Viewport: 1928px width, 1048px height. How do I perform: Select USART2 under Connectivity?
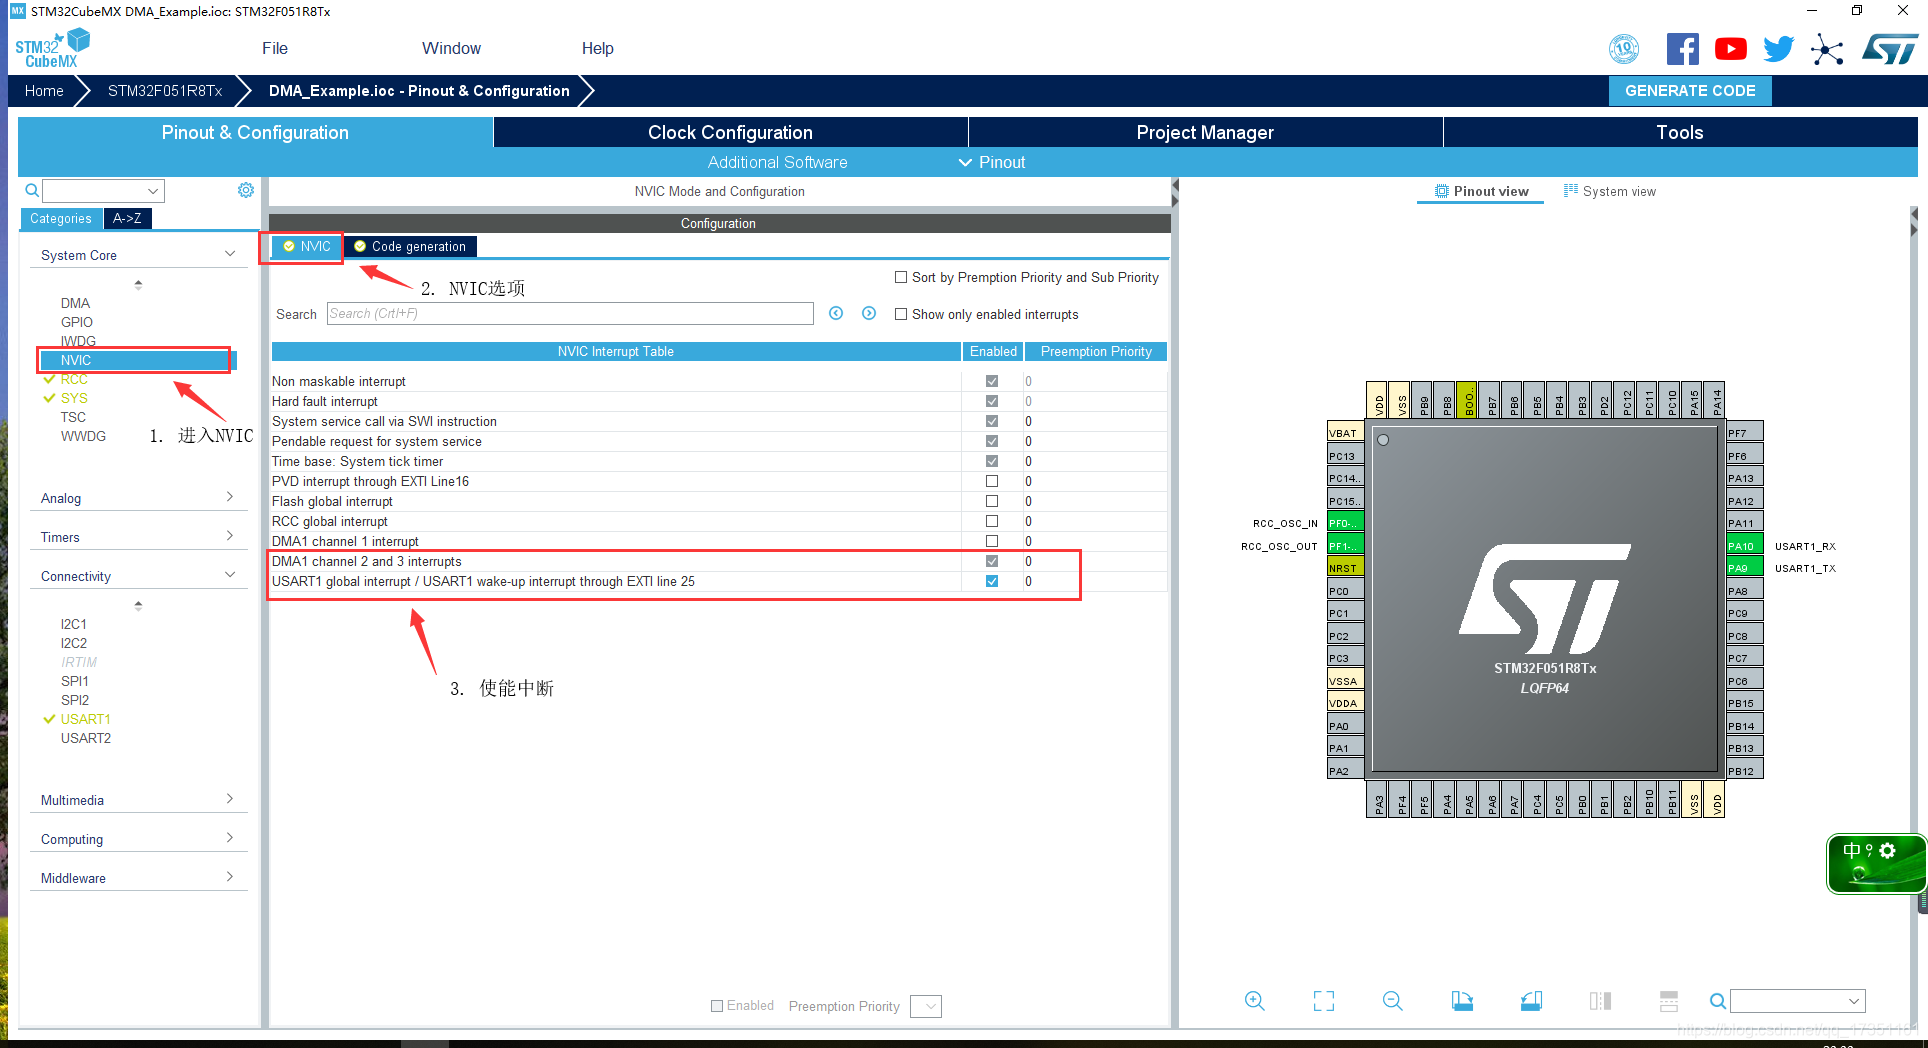(86, 738)
